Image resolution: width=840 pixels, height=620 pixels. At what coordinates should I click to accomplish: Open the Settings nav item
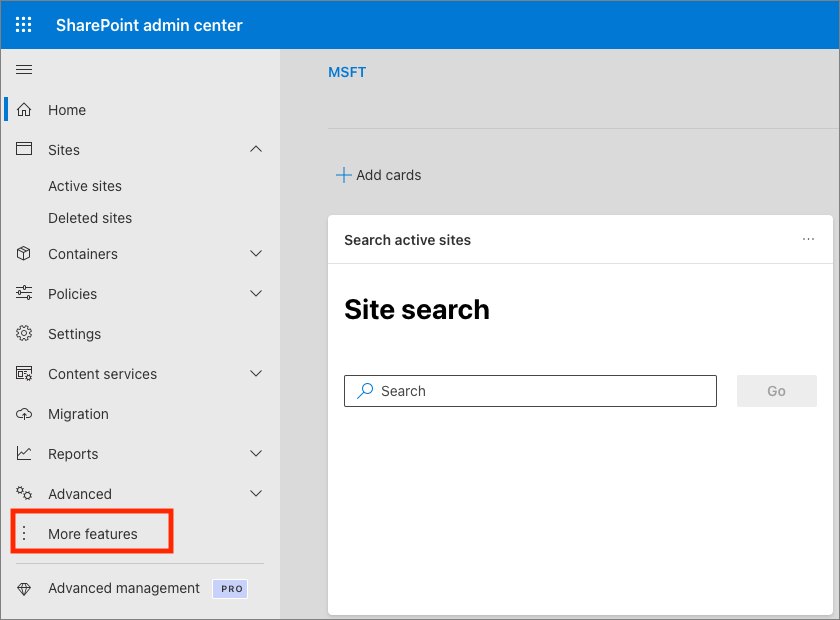[138, 333]
